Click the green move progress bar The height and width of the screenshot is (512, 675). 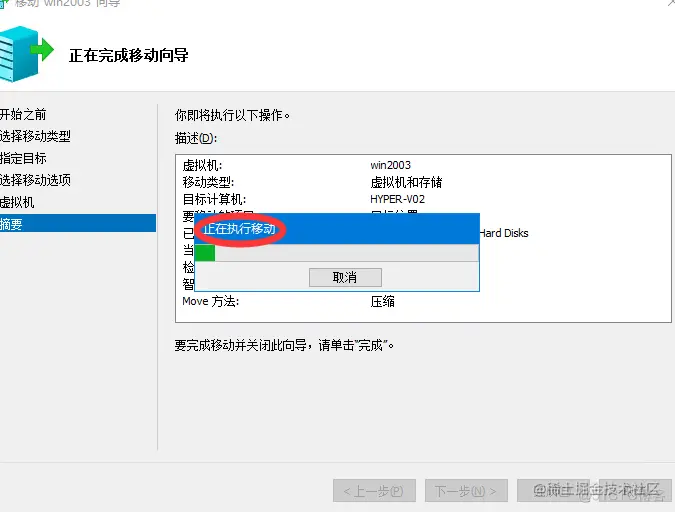(x=337, y=253)
